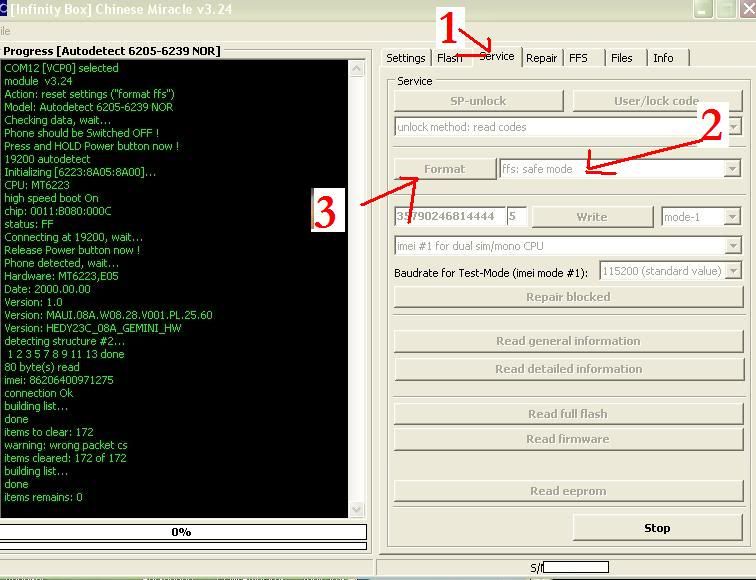Expand the Baudrate 115200 dropdown
The image size is (756, 580).
point(733,271)
